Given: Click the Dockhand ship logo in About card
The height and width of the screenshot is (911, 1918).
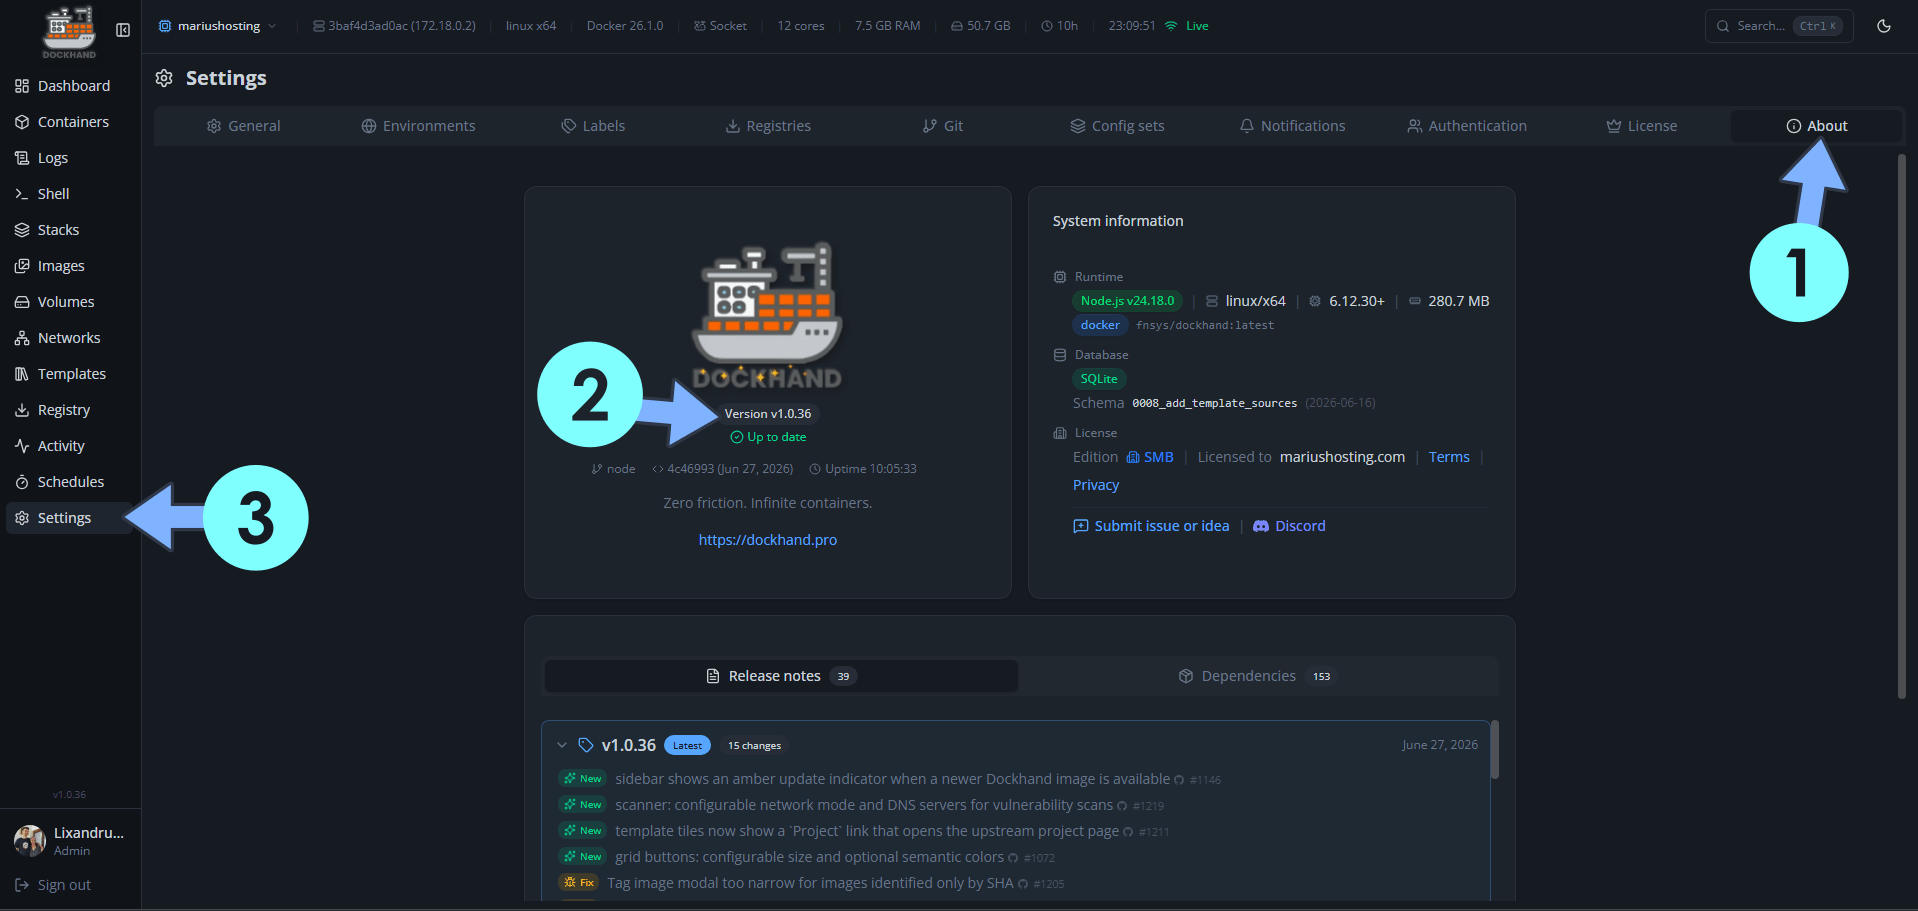Looking at the screenshot, I should [x=768, y=315].
